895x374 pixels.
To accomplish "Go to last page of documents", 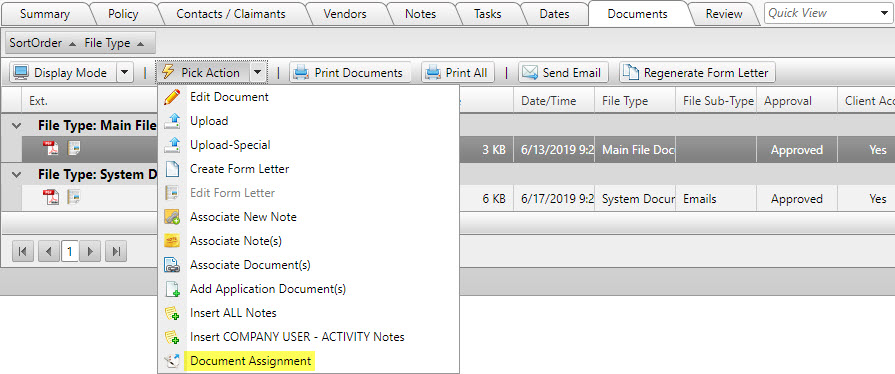I will 116,251.
